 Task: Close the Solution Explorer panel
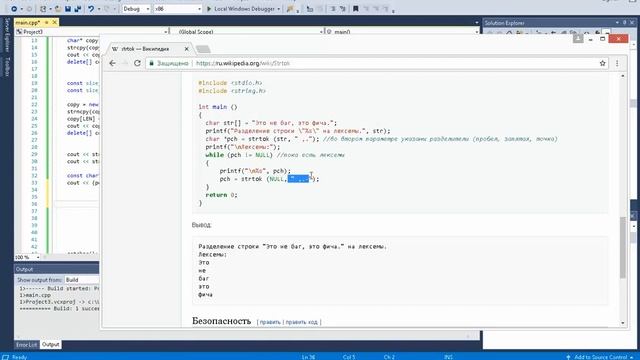point(632,23)
